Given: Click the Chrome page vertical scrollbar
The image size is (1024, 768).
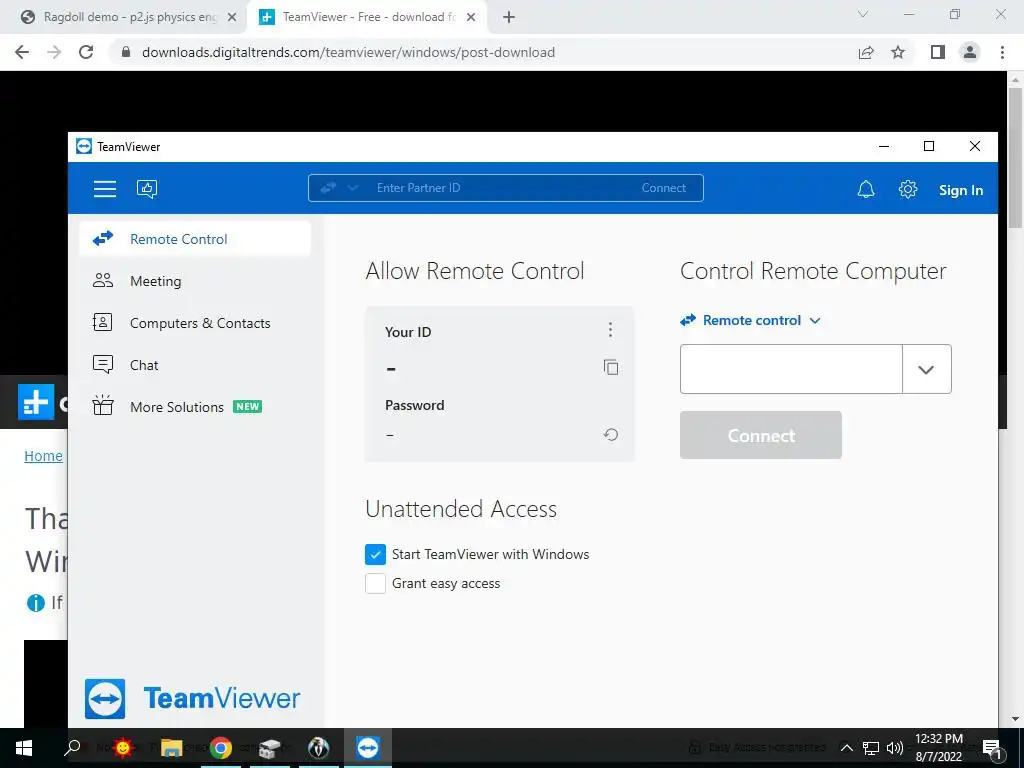Looking at the screenshot, I should [1015, 157].
